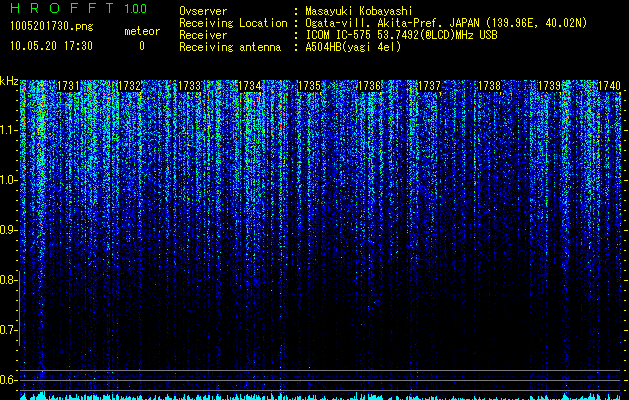Click the 1739 time marker
Screen dimensions: 629x400
tap(550, 86)
